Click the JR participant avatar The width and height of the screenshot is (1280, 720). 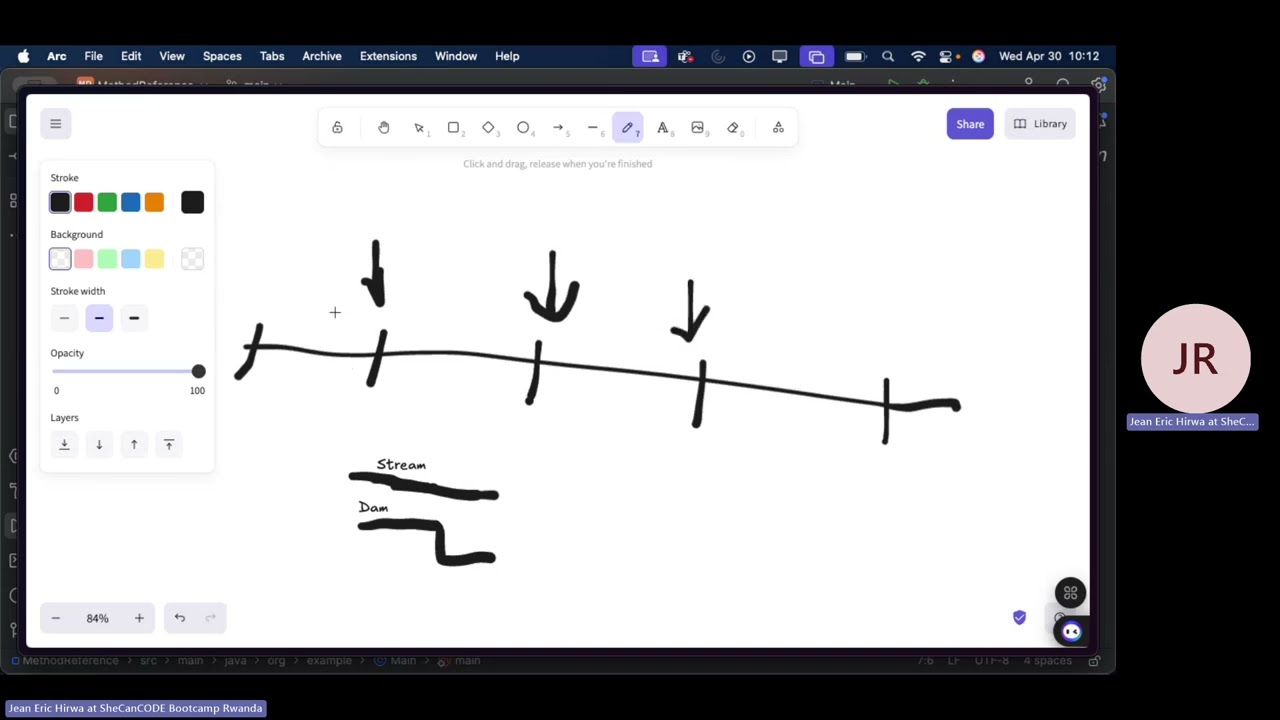pyautogui.click(x=1196, y=358)
